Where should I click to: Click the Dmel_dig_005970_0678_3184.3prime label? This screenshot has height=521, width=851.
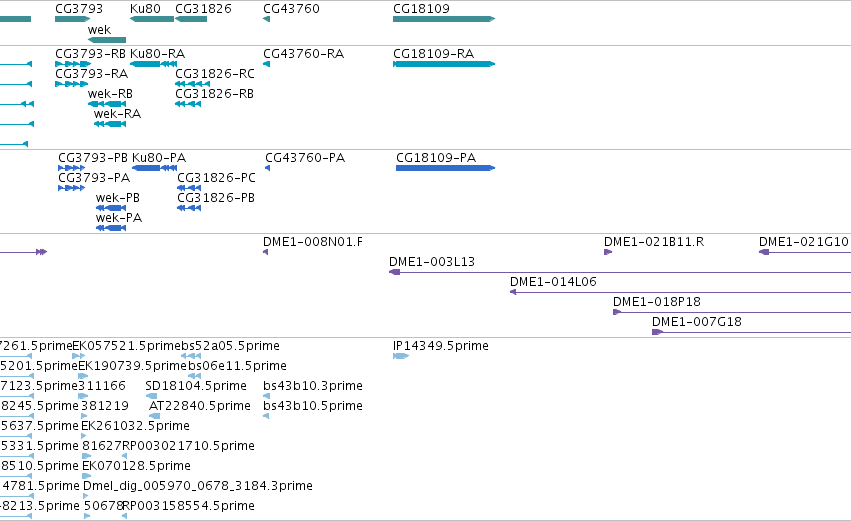pos(198,486)
